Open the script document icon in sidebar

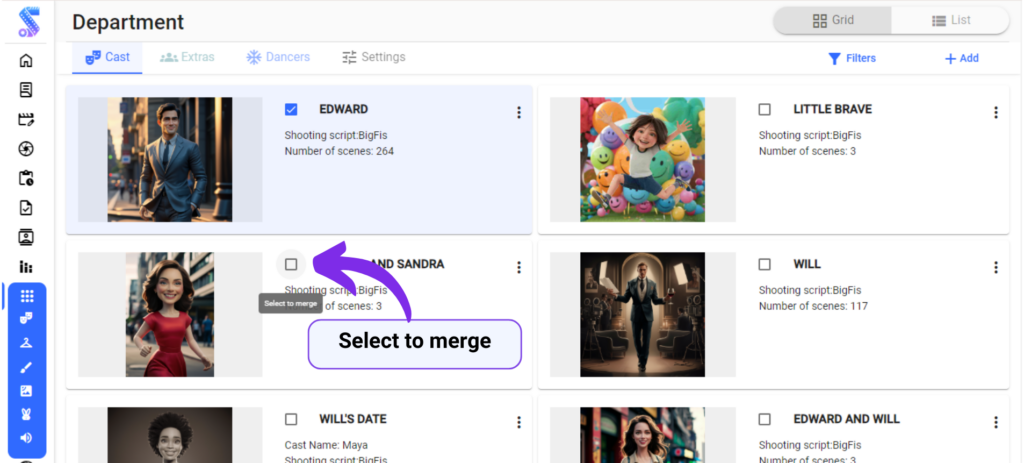coord(26,90)
